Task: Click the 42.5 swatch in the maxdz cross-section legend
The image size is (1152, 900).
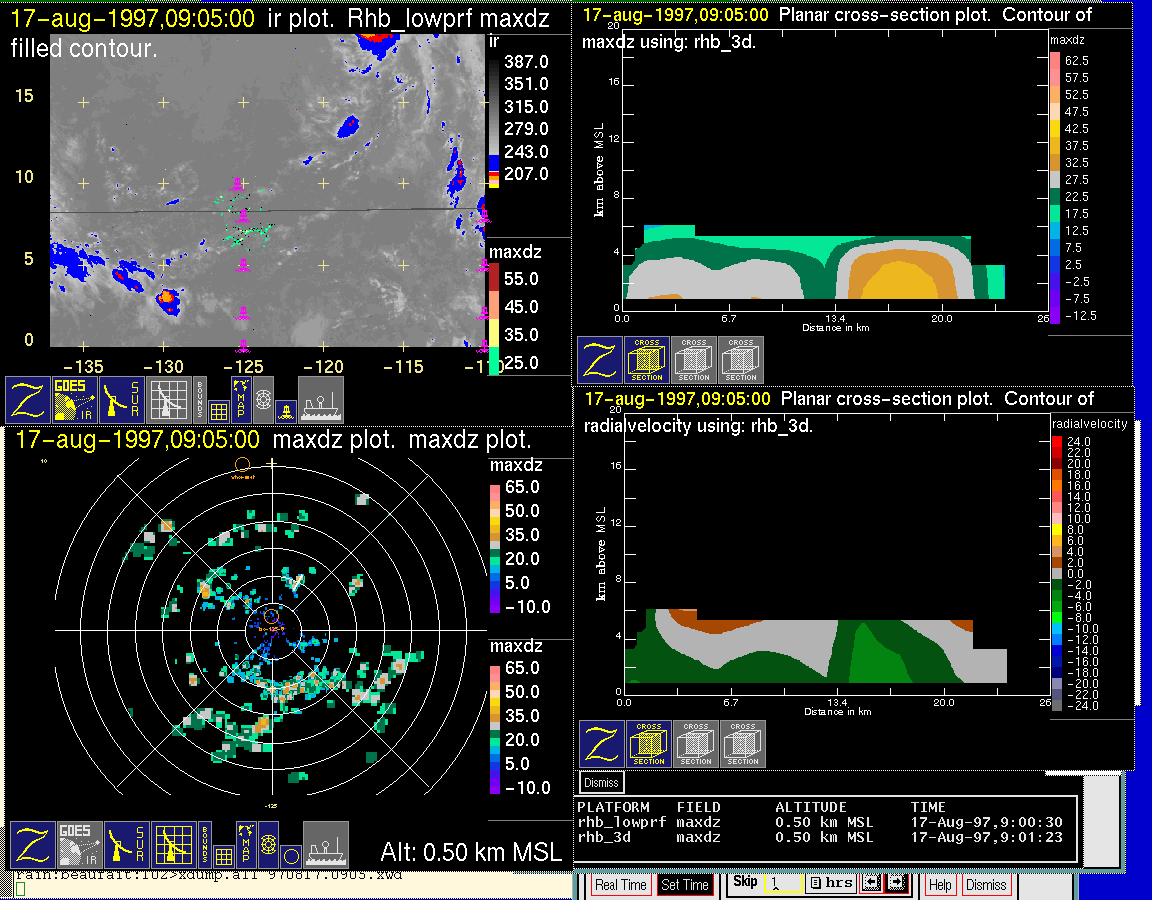Action: [x=1054, y=128]
